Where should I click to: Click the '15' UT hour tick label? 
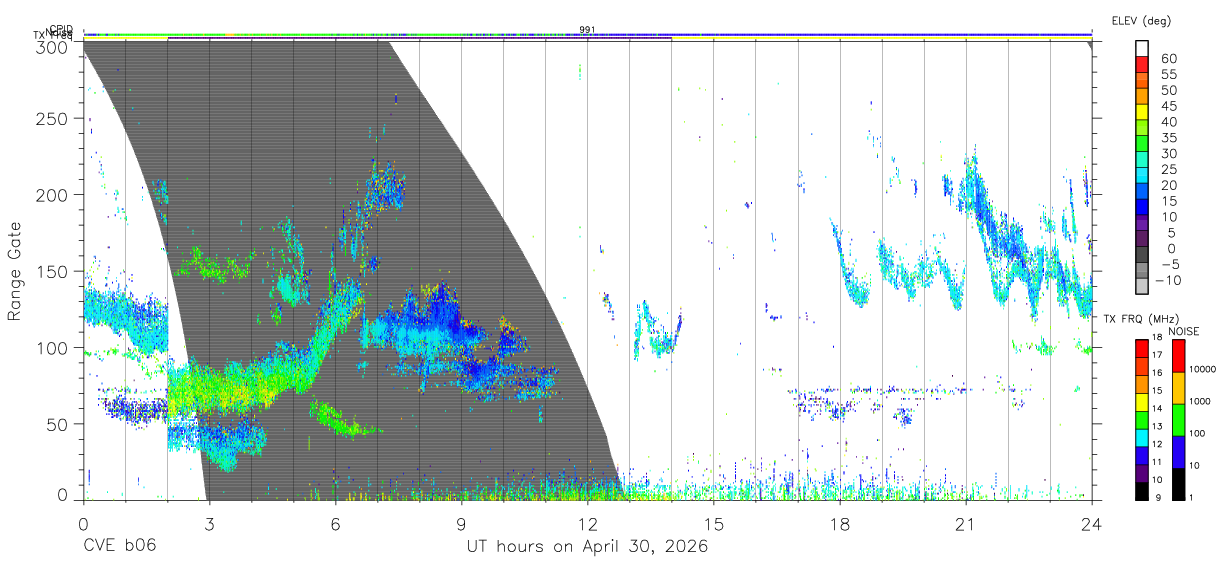(x=713, y=523)
